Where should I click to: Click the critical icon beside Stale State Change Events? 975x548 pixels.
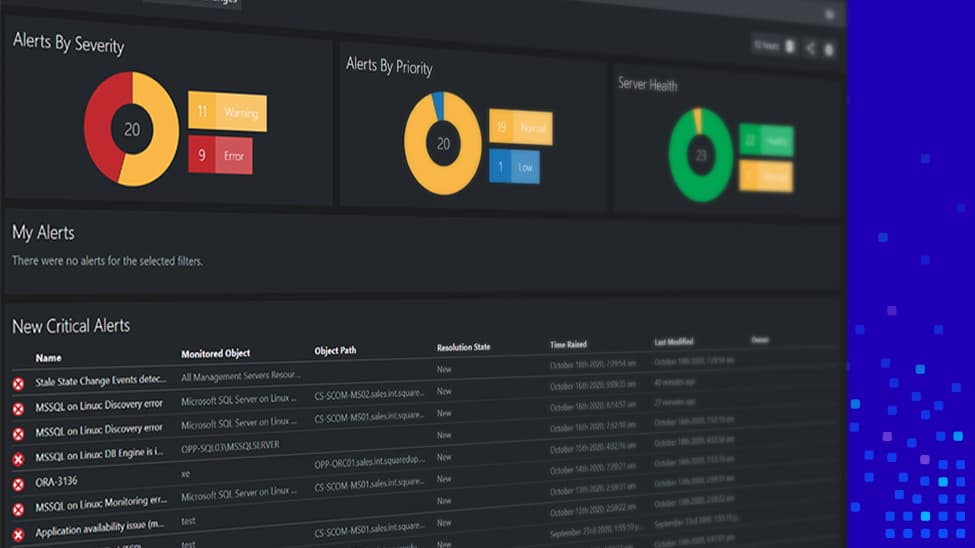[18, 384]
